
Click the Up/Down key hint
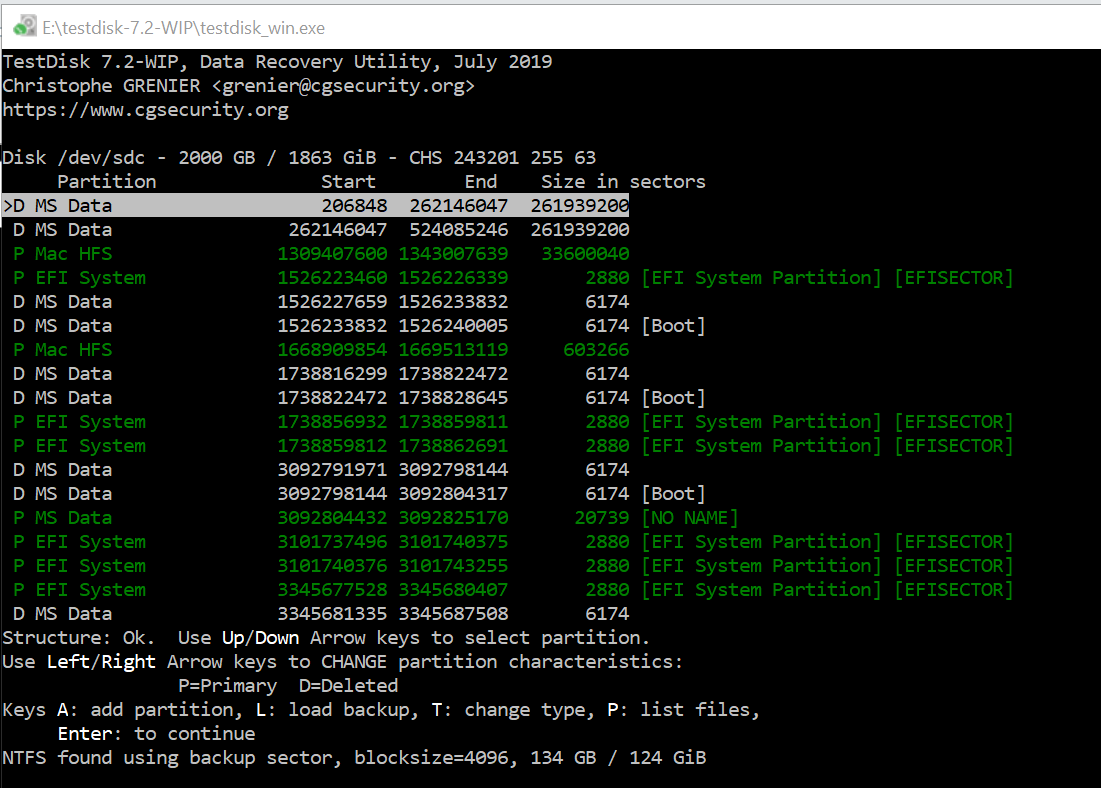(x=261, y=637)
